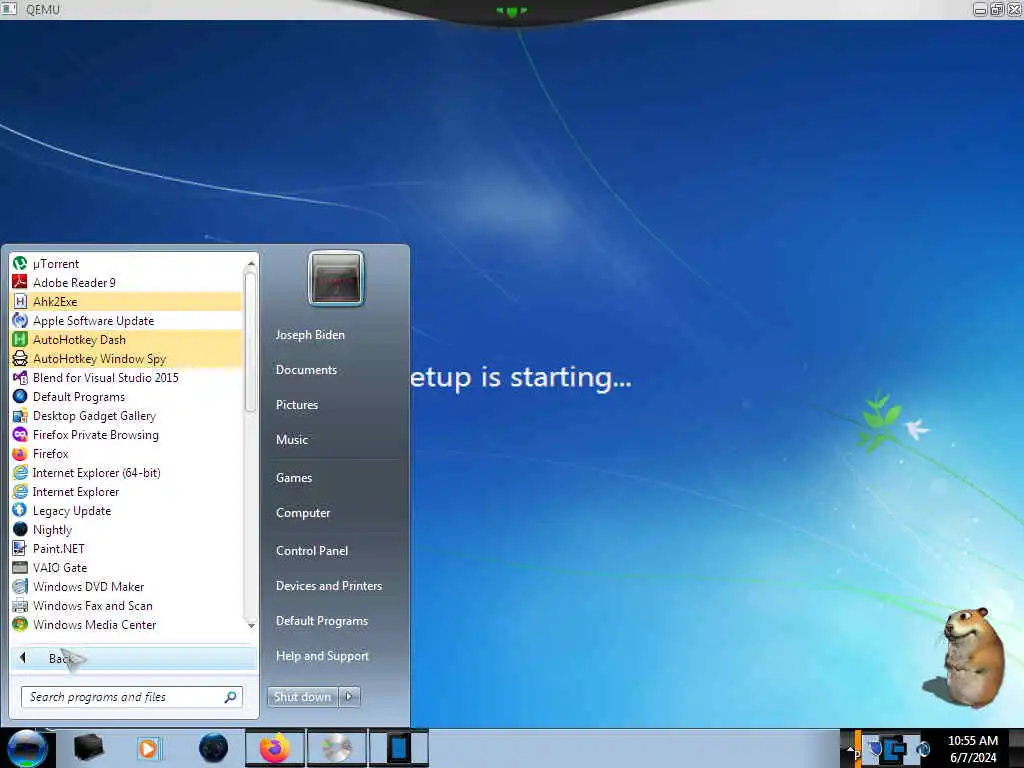This screenshot has height=768, width=1024.
Task: Launch Firefox icon from the programs list
Action: [20, 454]
